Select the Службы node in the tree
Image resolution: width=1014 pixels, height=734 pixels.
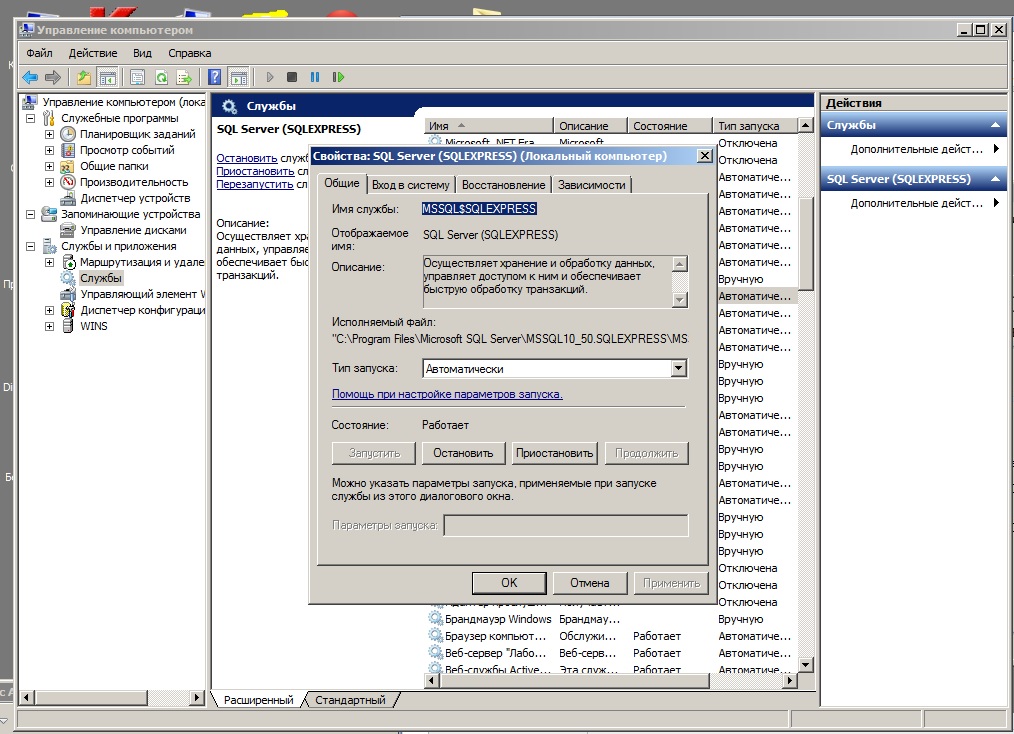coord(100,278)
